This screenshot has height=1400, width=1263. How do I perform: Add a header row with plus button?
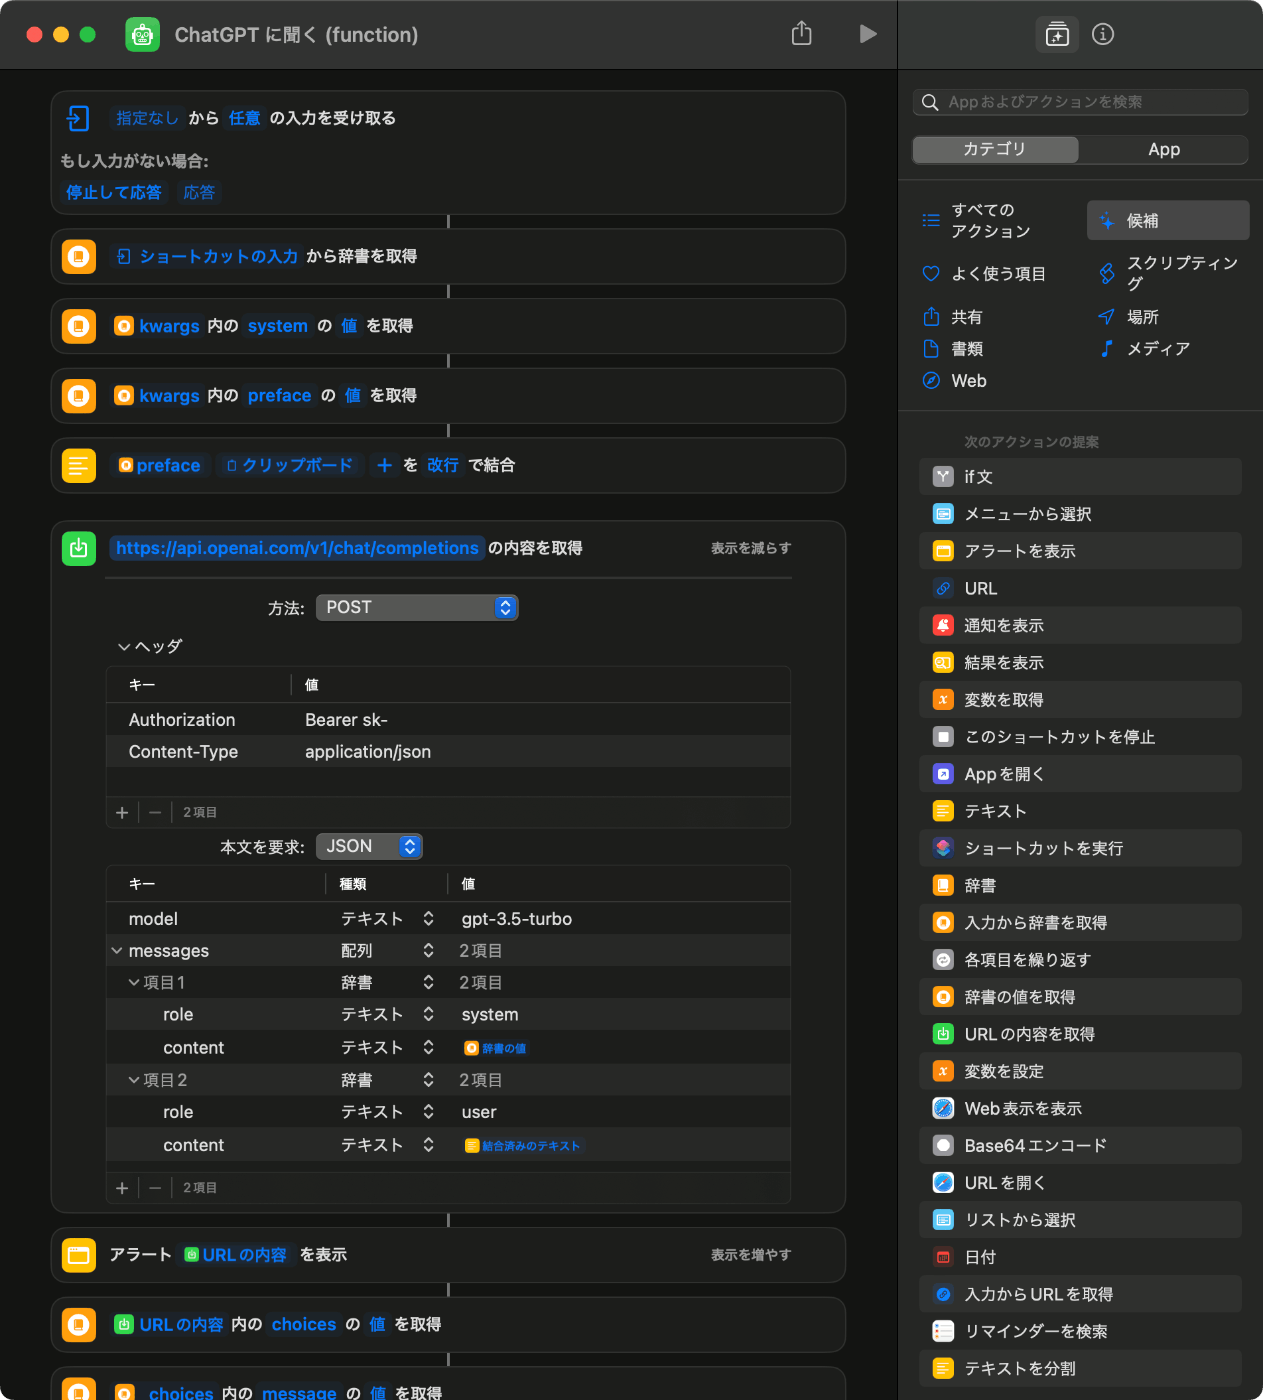(122, 813)
